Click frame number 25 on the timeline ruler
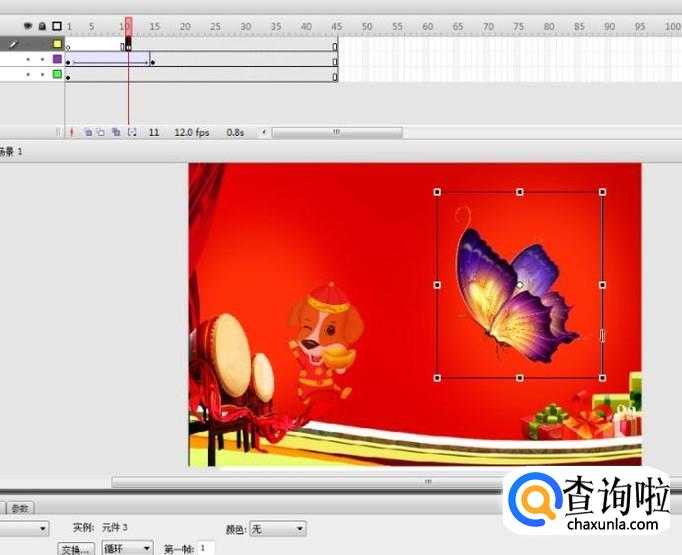This screenshot has height=555, width=682. coord(215,27)
